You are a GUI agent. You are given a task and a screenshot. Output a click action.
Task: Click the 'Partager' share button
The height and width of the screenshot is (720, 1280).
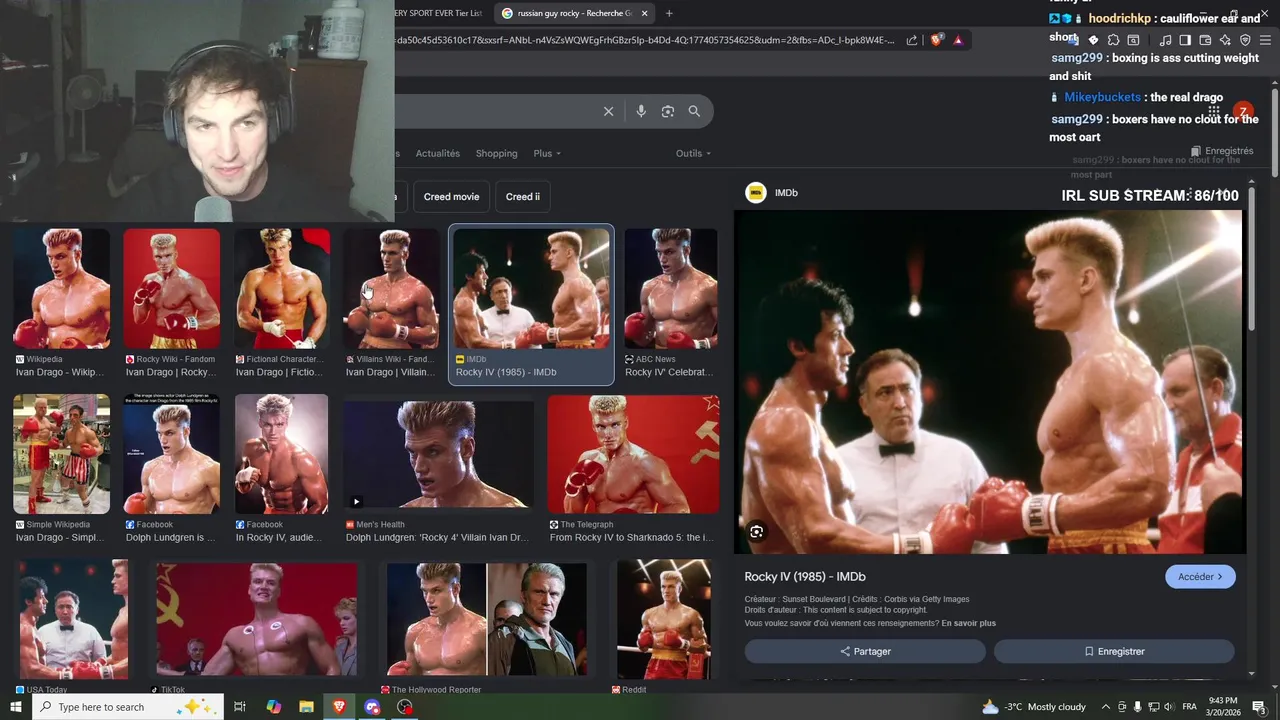click(865, 651)
